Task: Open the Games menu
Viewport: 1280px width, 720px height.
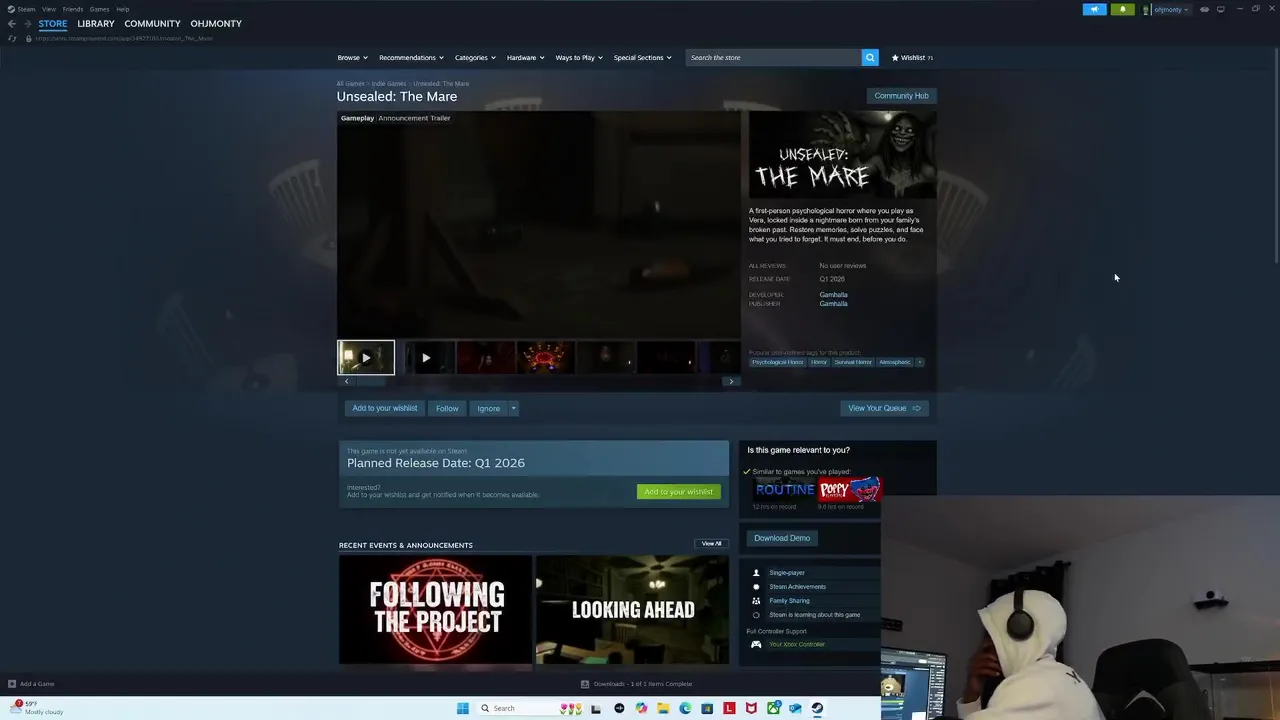Action: 99,9
